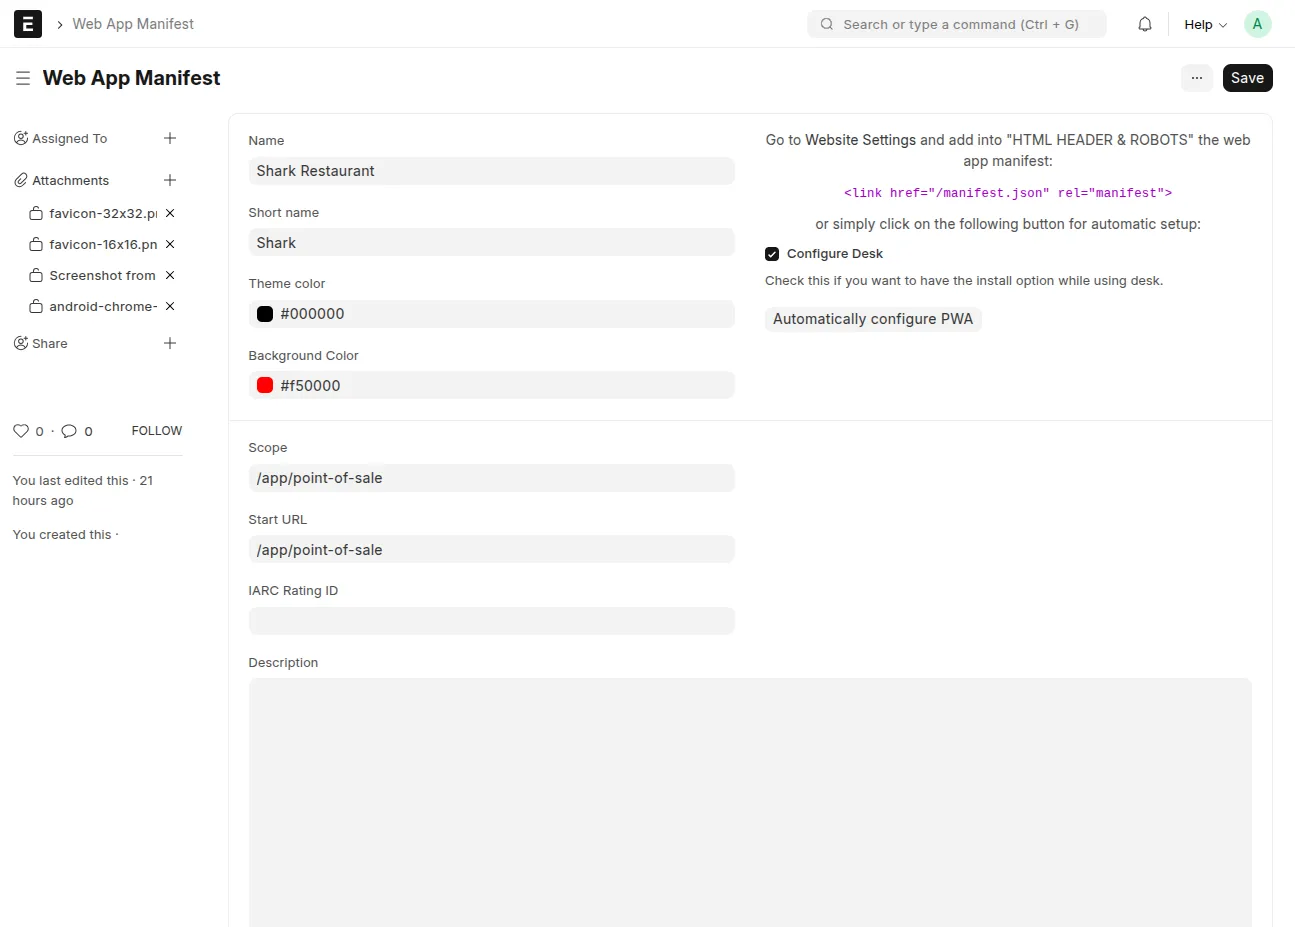The height and width of the screenshot is (927, 1295).
Task: Open the three-dots actions menu
Action: click(x=1196, y=78)
